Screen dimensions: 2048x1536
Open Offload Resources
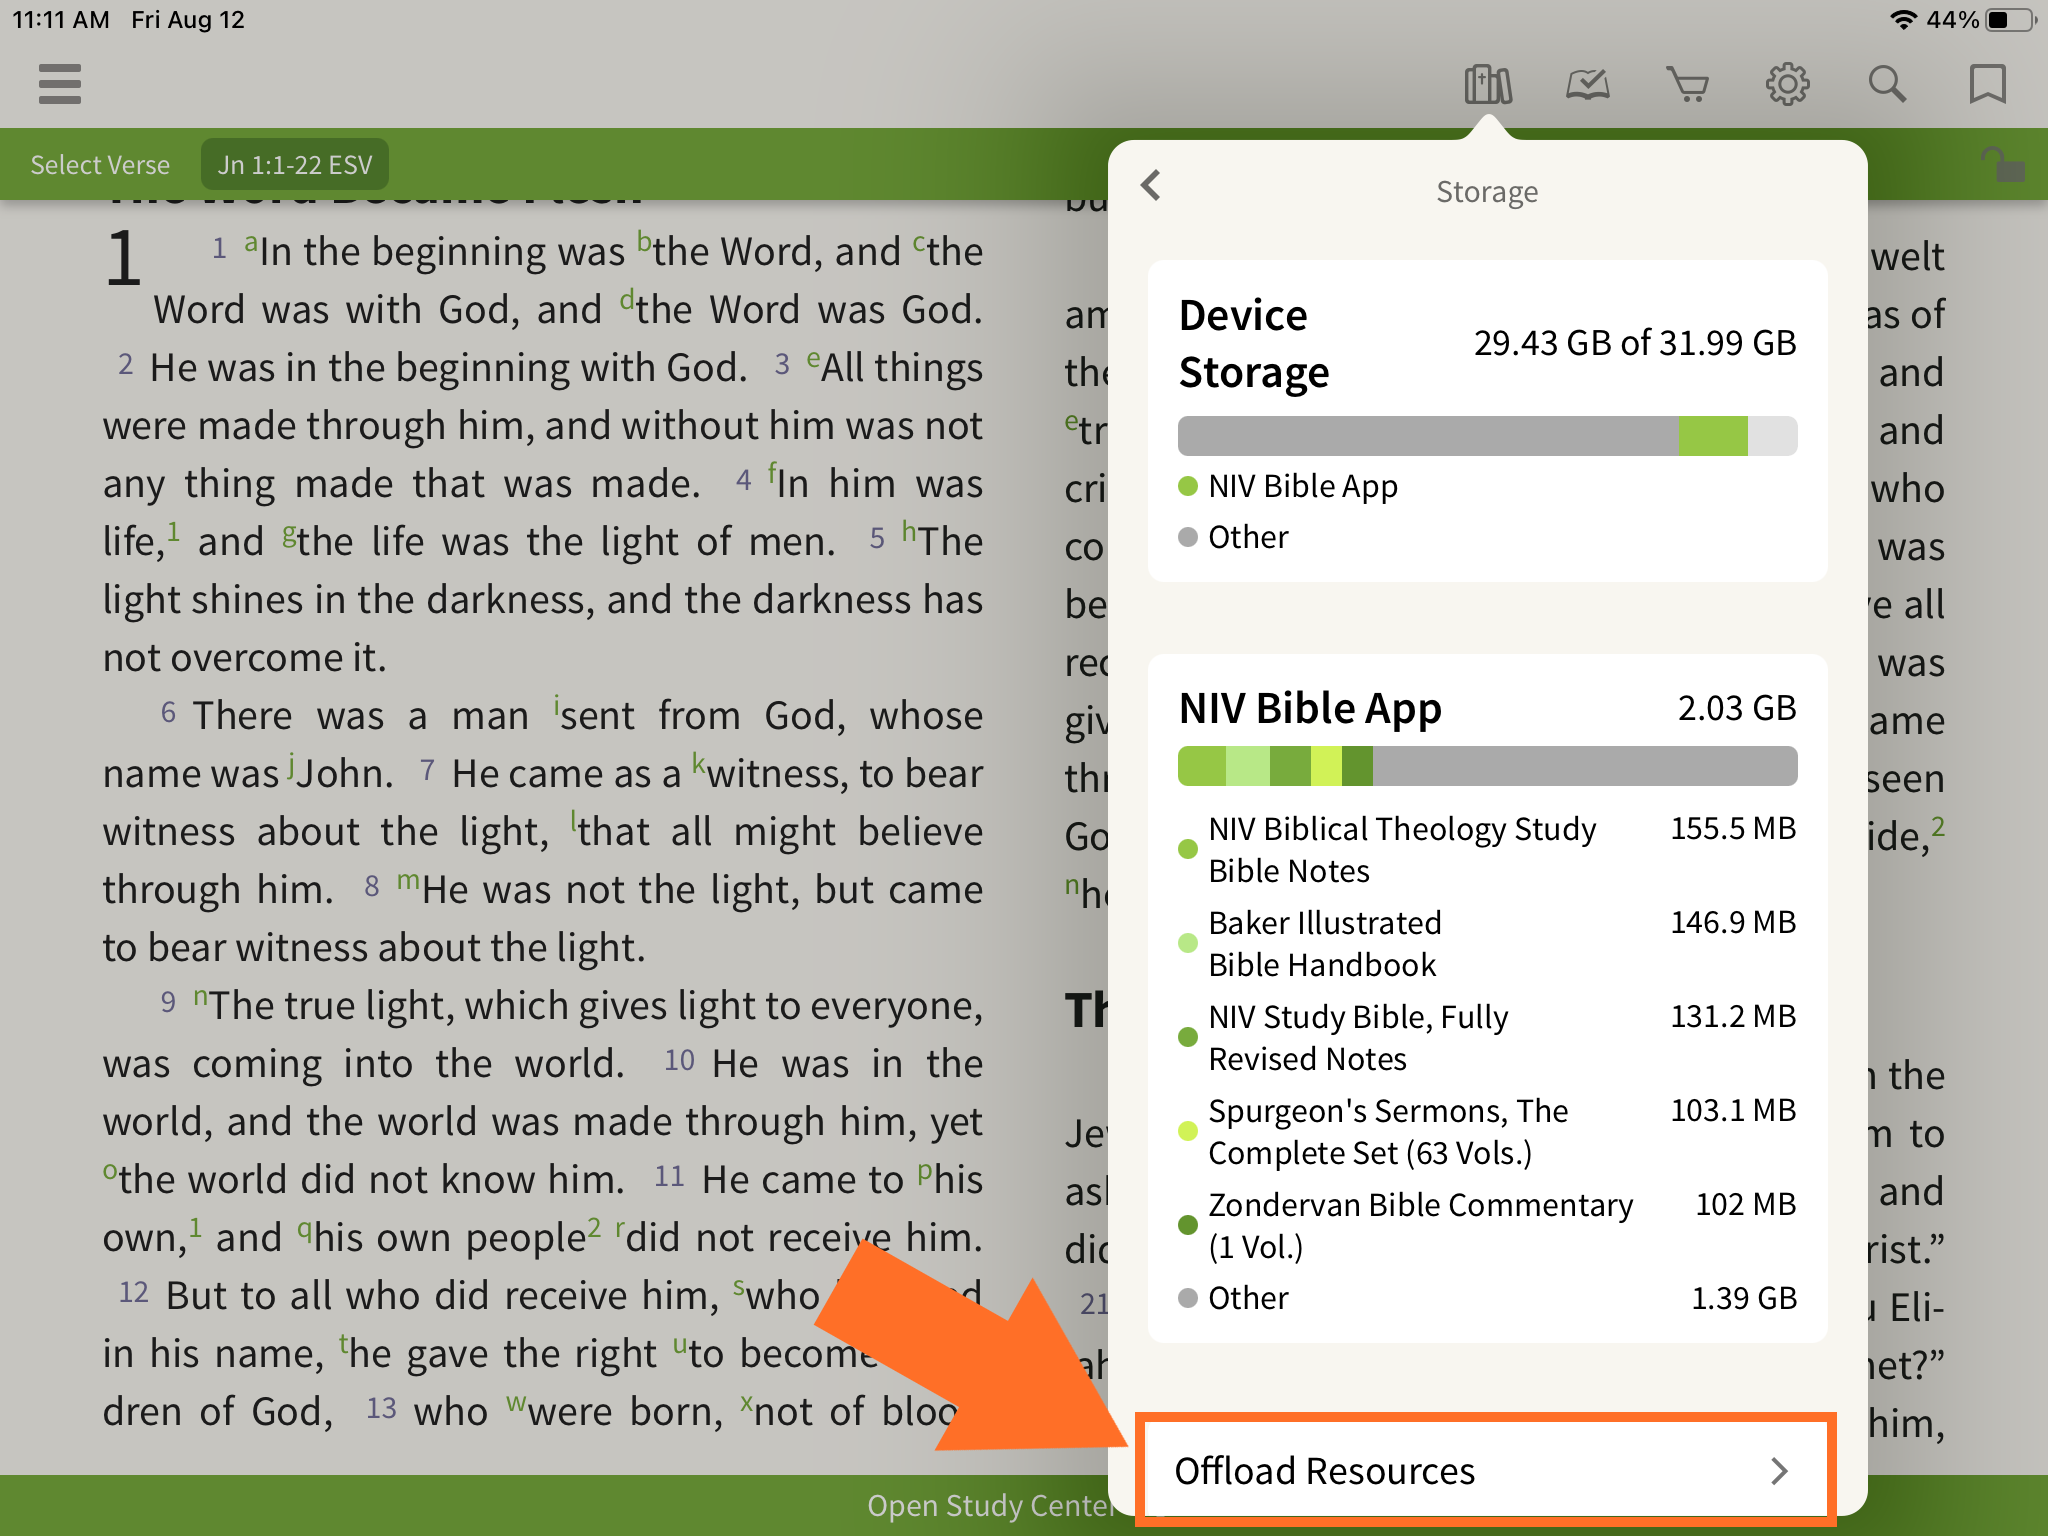(1486, 1471)
